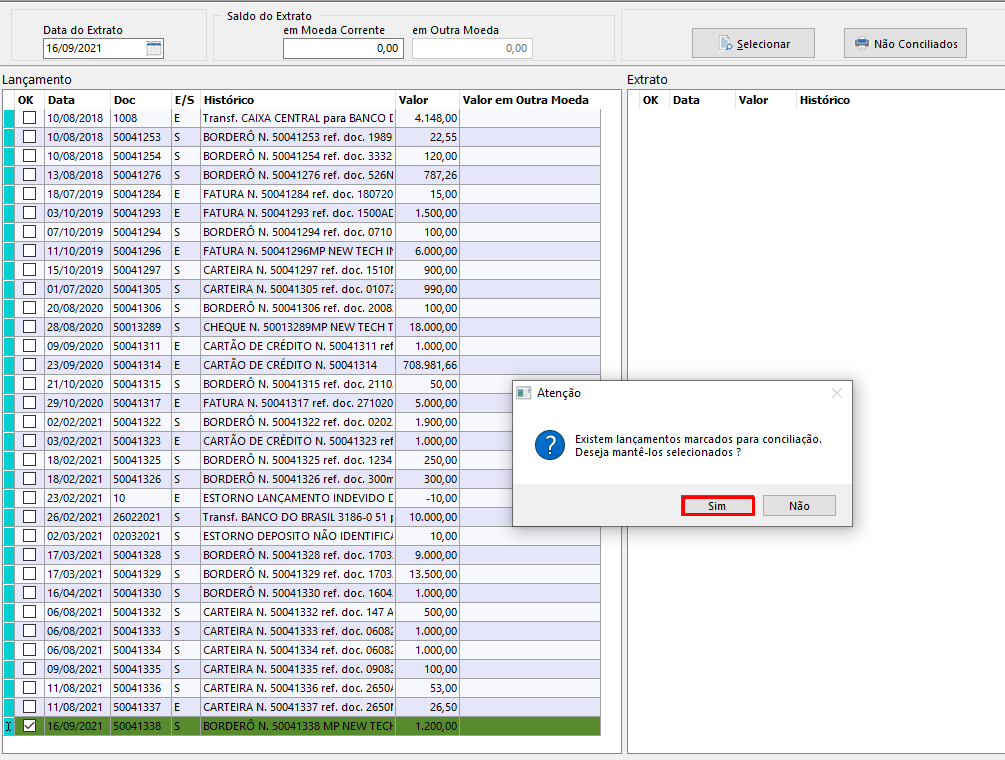Select doc cell 50041305
Image resolution: width=1005 pixels, height=760 pixels.
pyautogui.click(x=141, y=289)
